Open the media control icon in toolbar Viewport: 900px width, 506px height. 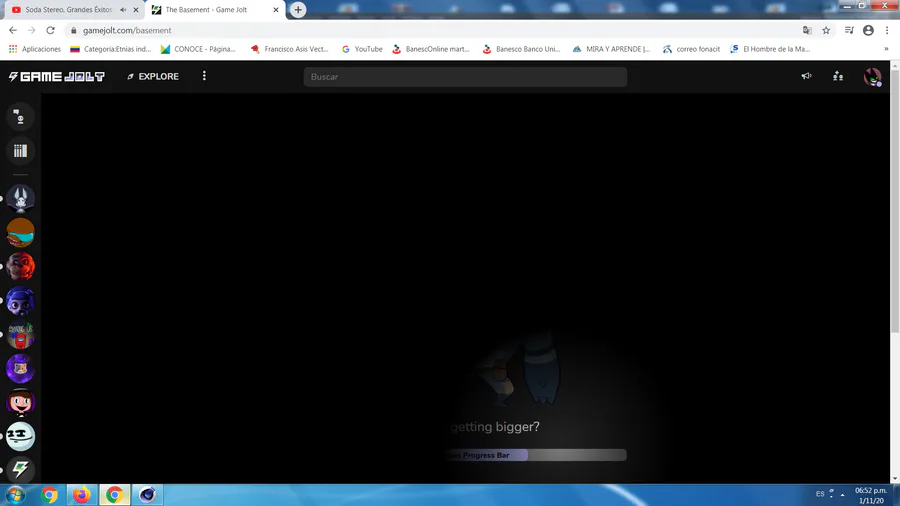click(849, 30)
